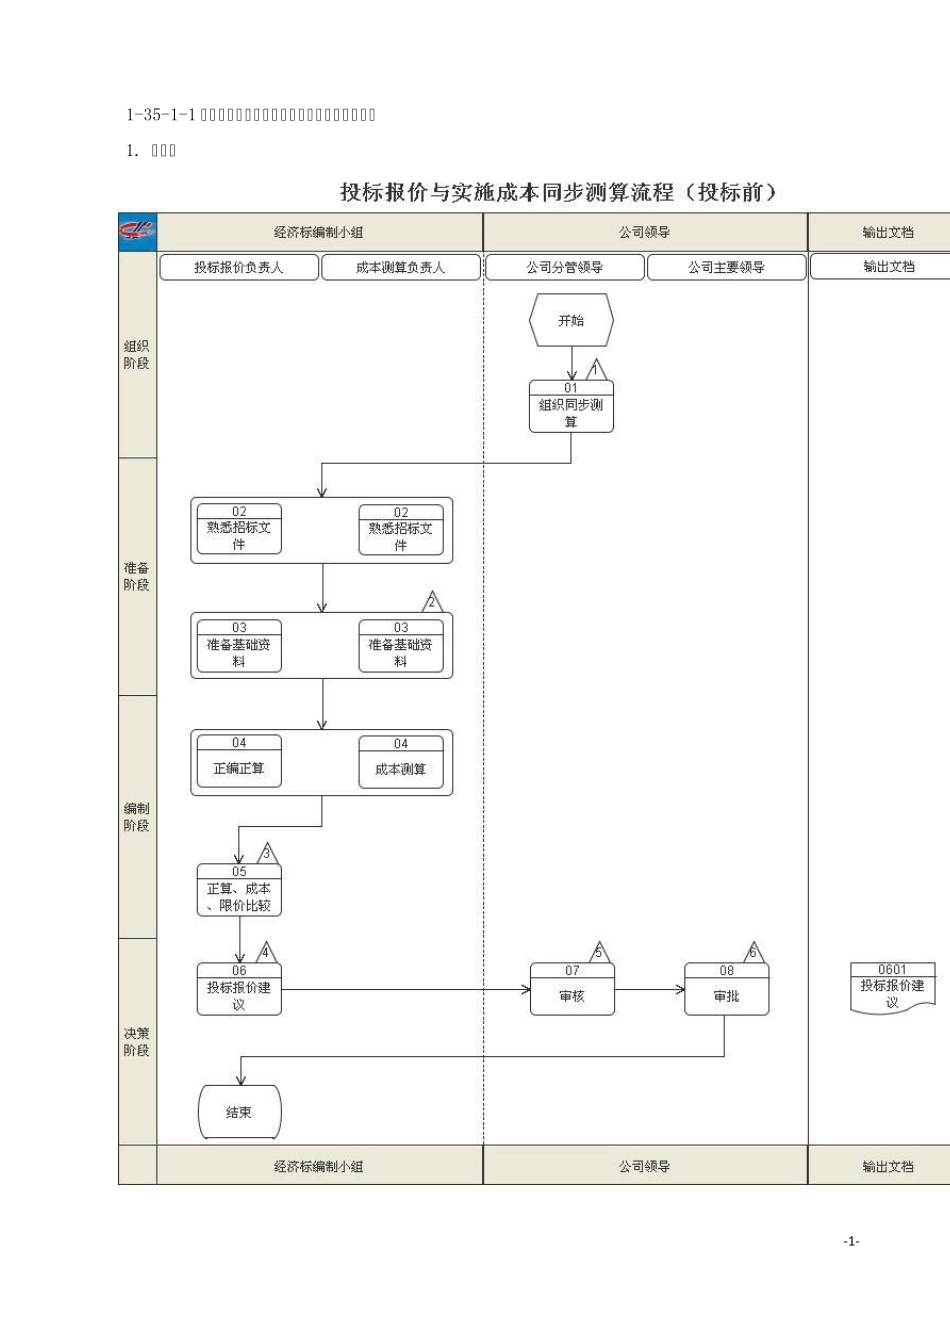Click the 投标报价负责人 column header
The height and width of the screenshot is (1344, 950).
pyautogui.click(x=239, y=267)
